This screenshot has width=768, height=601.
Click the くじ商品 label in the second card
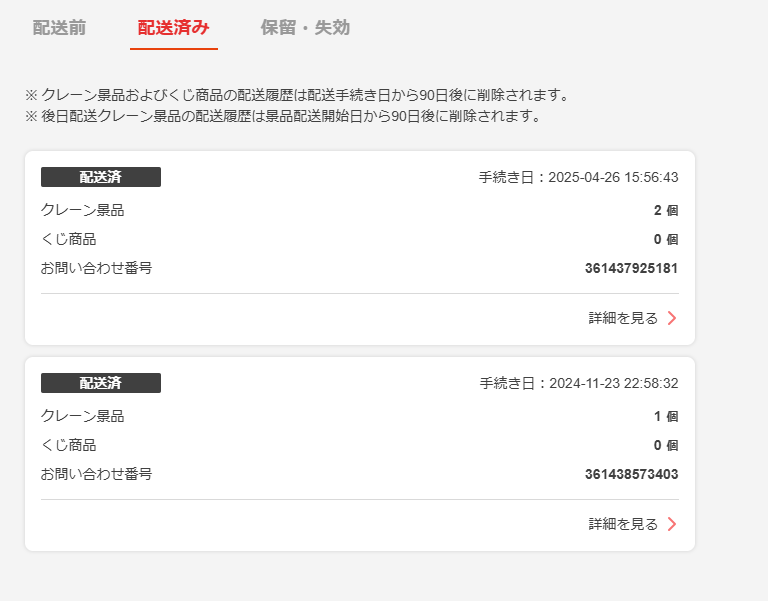[69, 445]
